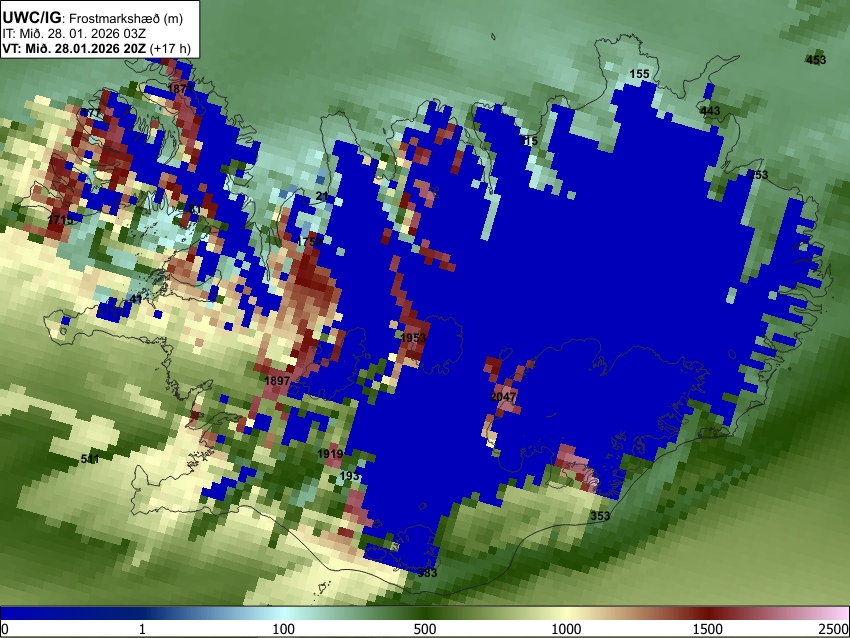
Task: Click the map value label 511
Action: (90, 459)
